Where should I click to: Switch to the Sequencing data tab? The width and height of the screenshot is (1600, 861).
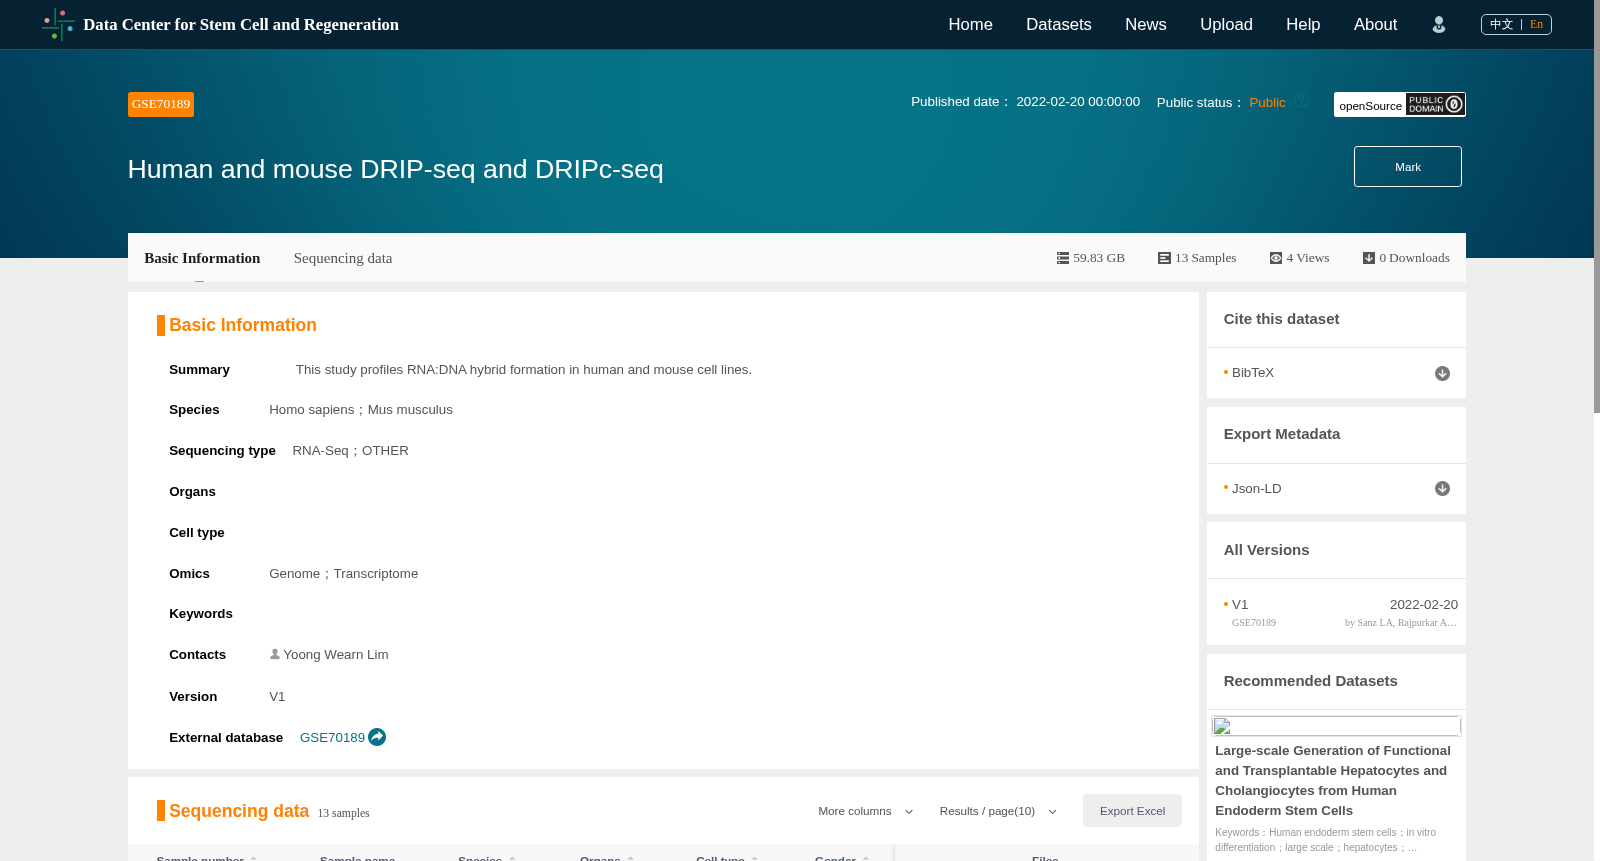343,258
